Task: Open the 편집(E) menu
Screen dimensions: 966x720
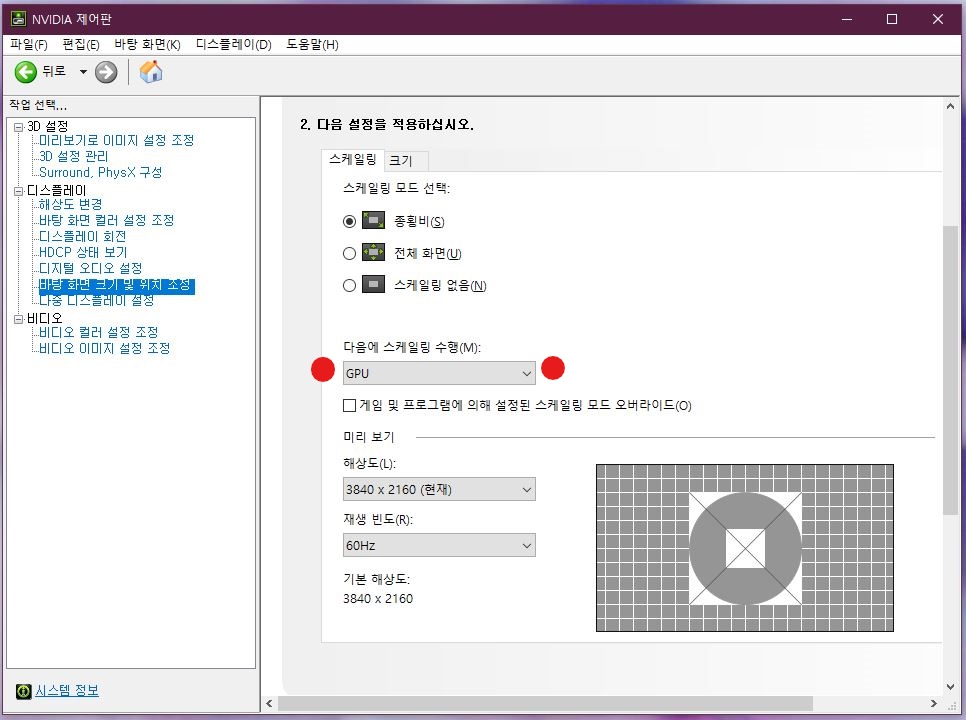Action: 81,44
